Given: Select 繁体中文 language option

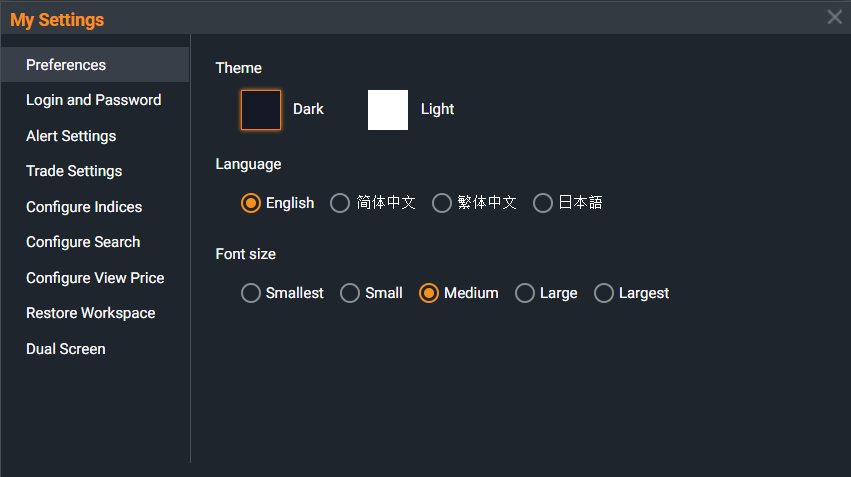Looking at the screenshot, I should [442, 203].
